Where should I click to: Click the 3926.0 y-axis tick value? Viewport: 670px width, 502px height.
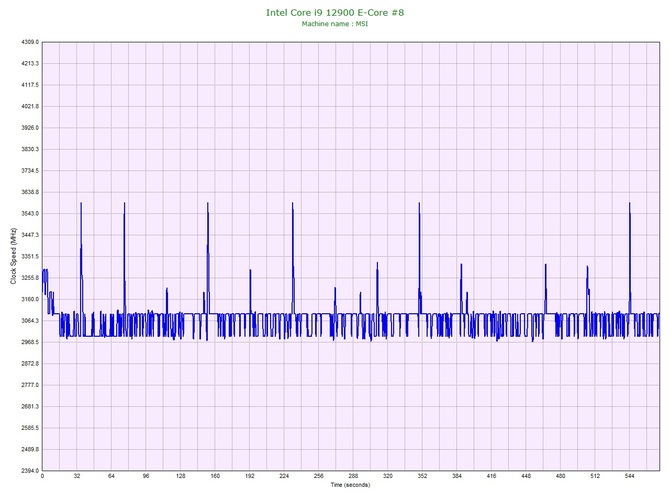coord(25,128)
